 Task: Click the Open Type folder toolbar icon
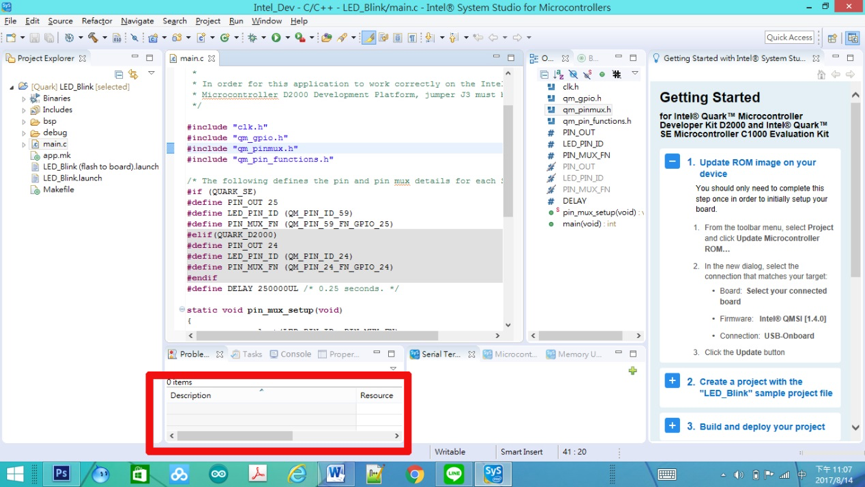pos(327,38)
